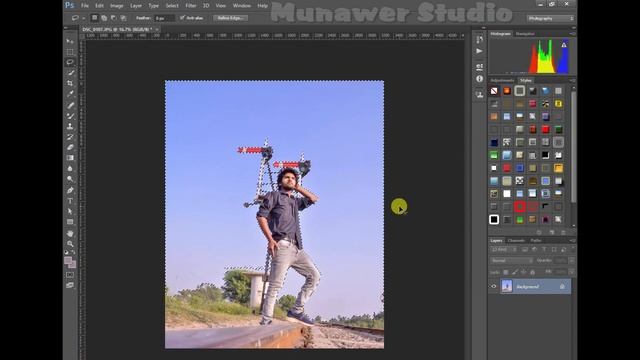The height and width of the screenshot is (360, 640).
Task: Open the Filter menu
Action: click(x=191, y=6)
